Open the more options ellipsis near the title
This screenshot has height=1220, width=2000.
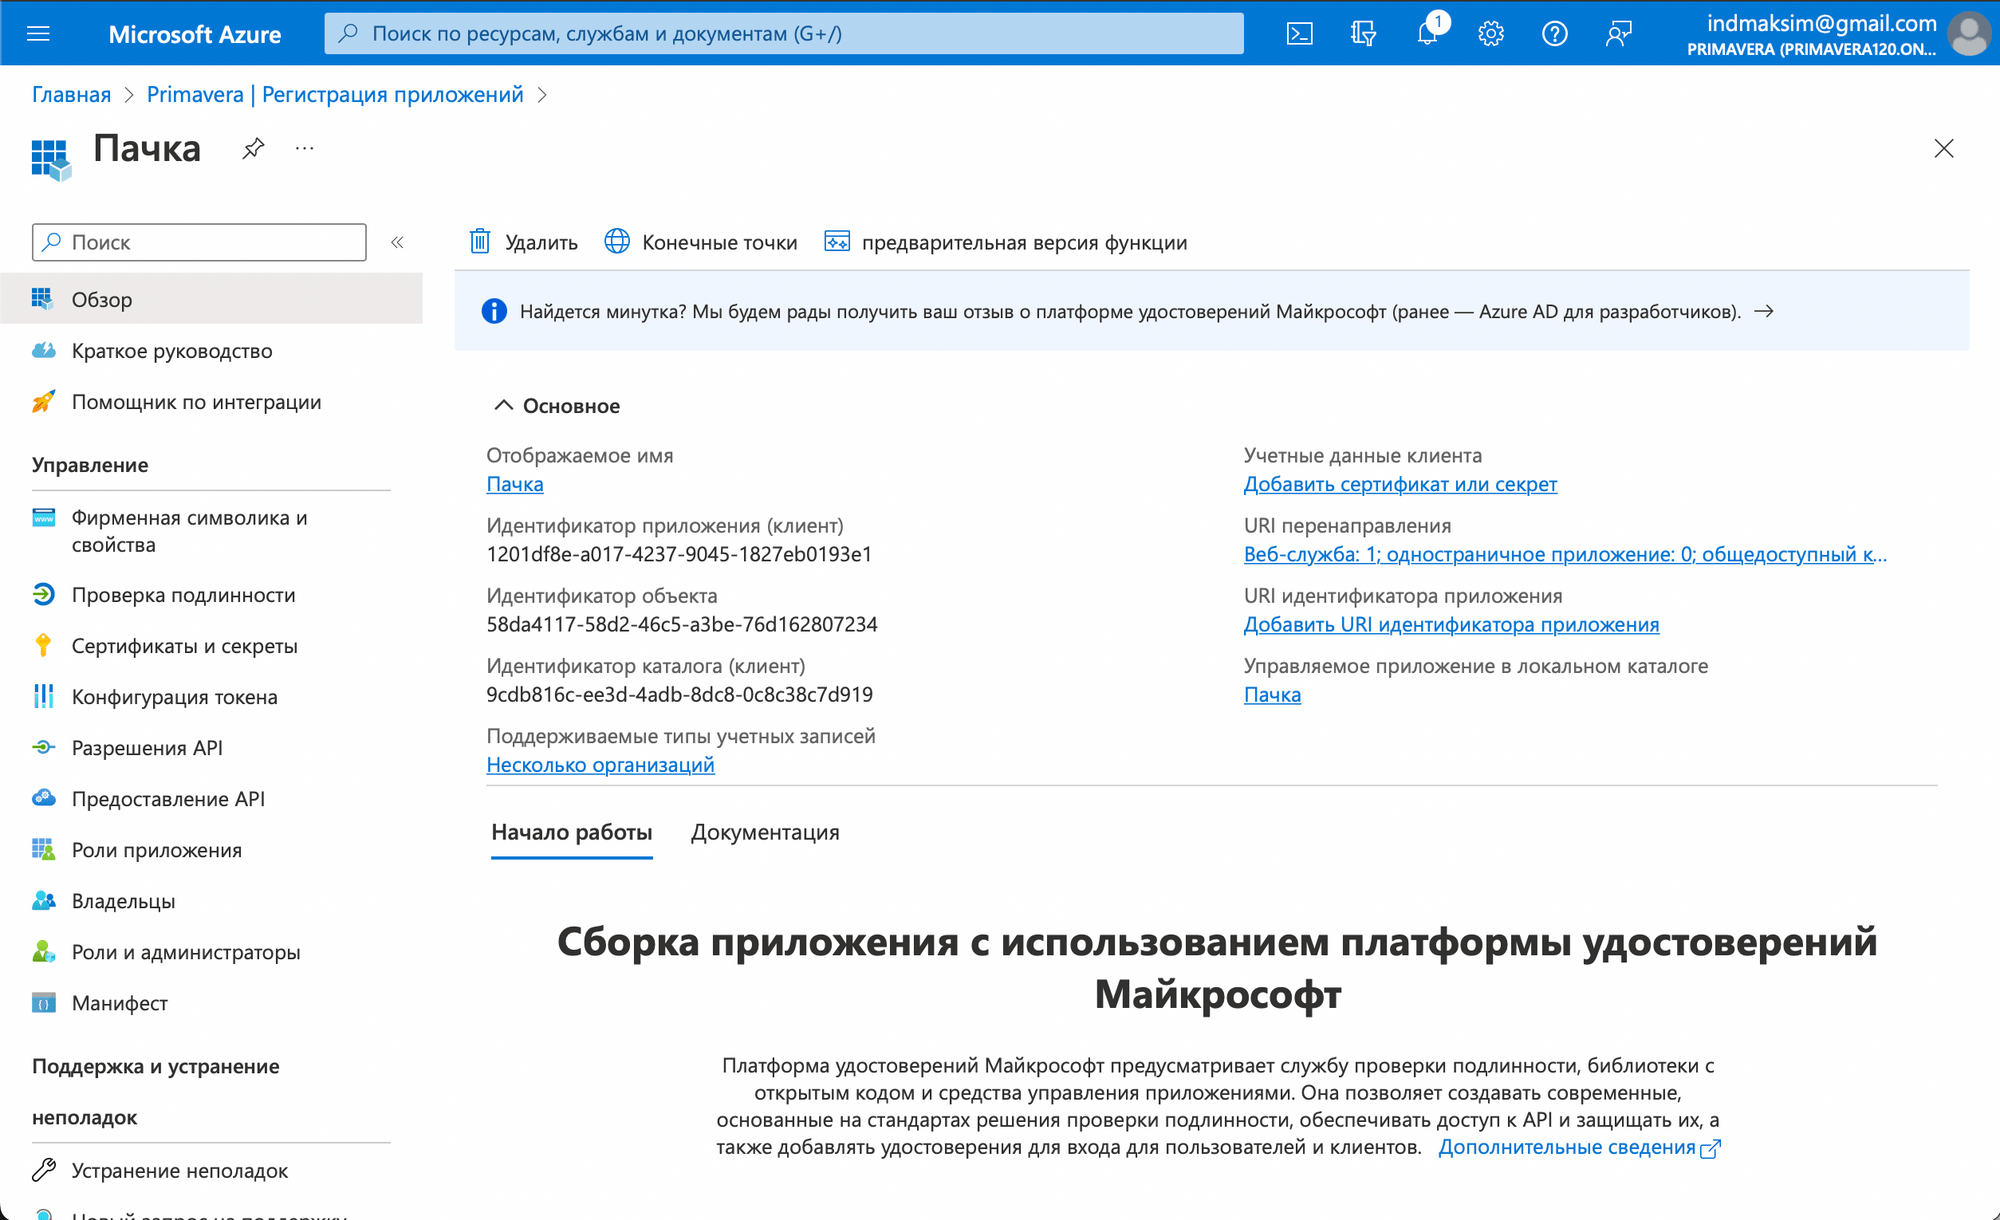coord(305,149)
